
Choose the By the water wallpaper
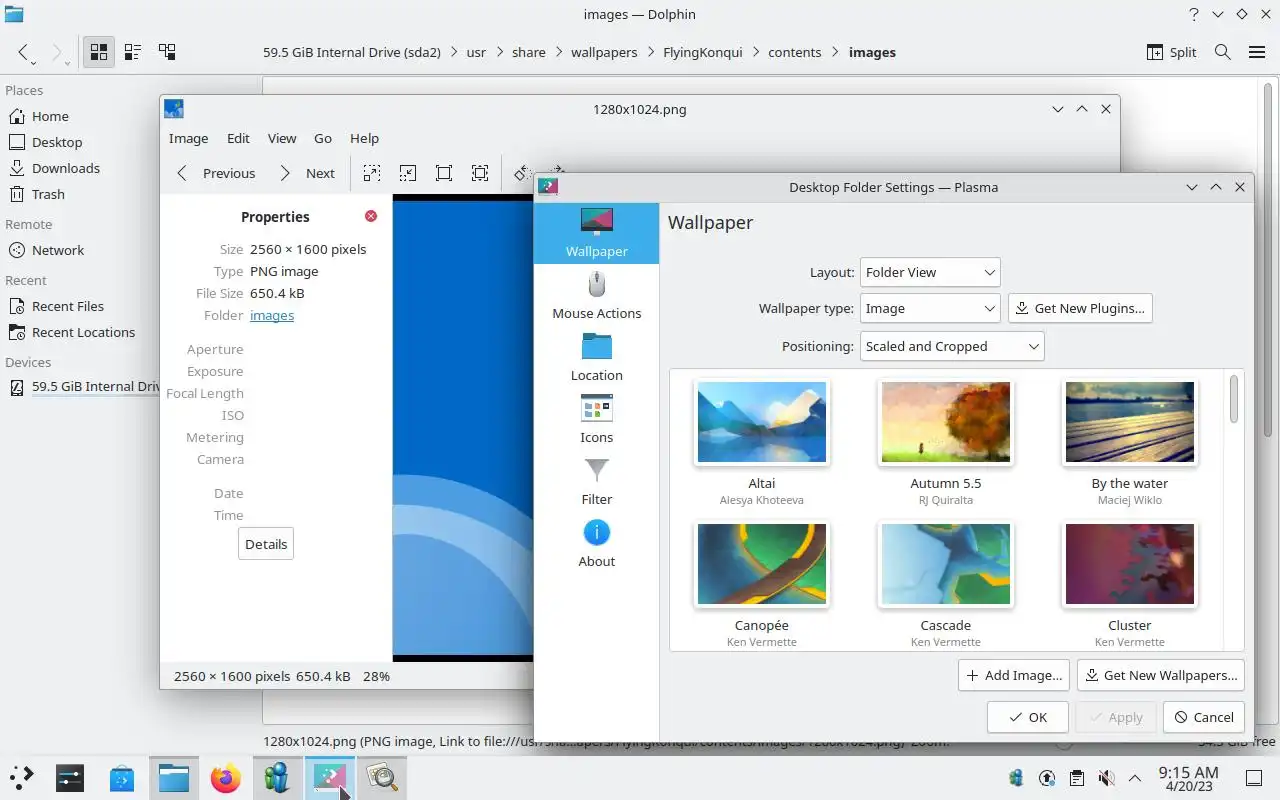[x=1130, y=422]
